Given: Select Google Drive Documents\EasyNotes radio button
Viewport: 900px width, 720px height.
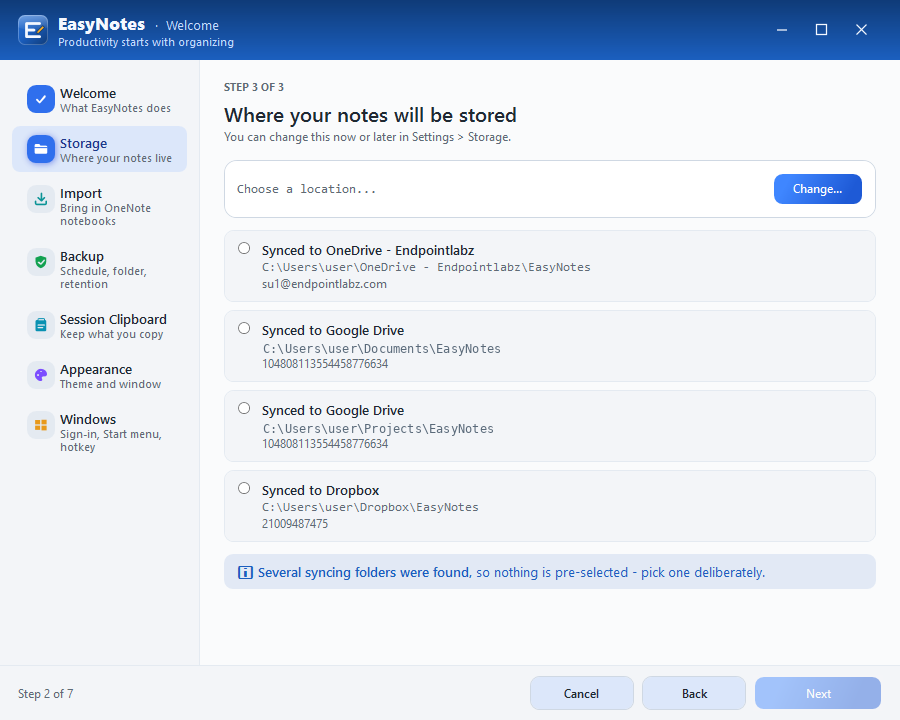Looking at the screenshot, I should tap(244, 328).
